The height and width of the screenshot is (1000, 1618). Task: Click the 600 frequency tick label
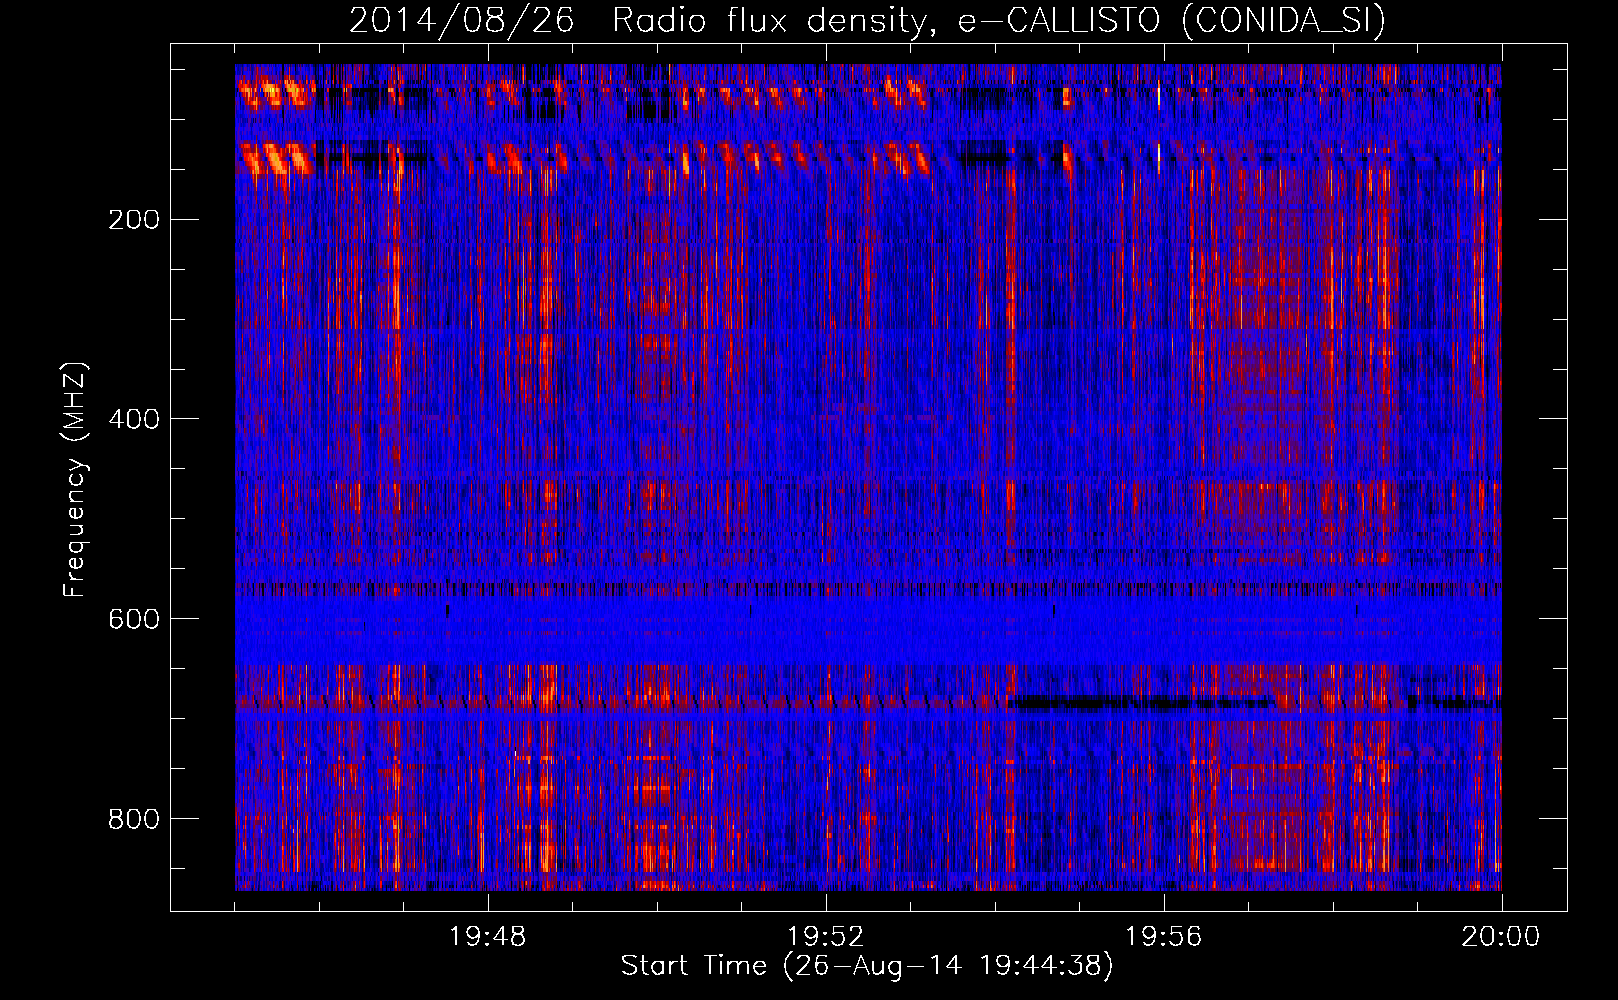tap(134, 619)
